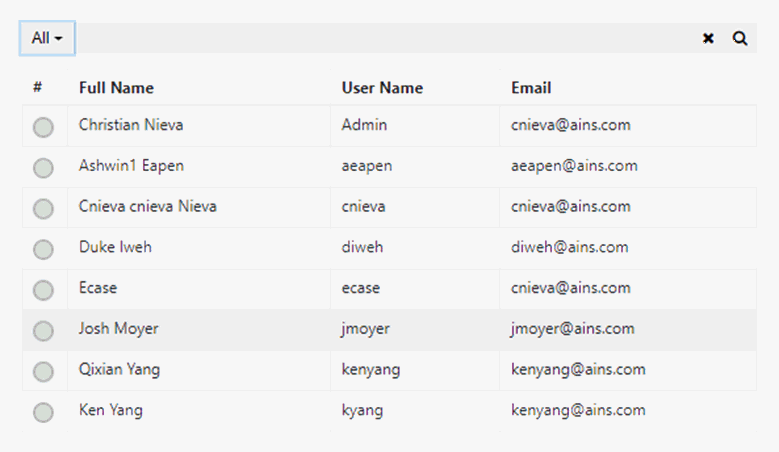Viewport: 779px width, 452px height.
Task: Select the radio button for Ecase
Action: 43,290
